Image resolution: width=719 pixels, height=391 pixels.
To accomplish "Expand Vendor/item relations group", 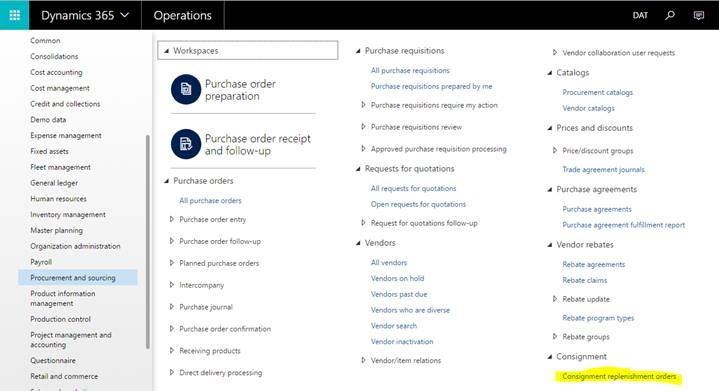I will (x=364, y=360).
